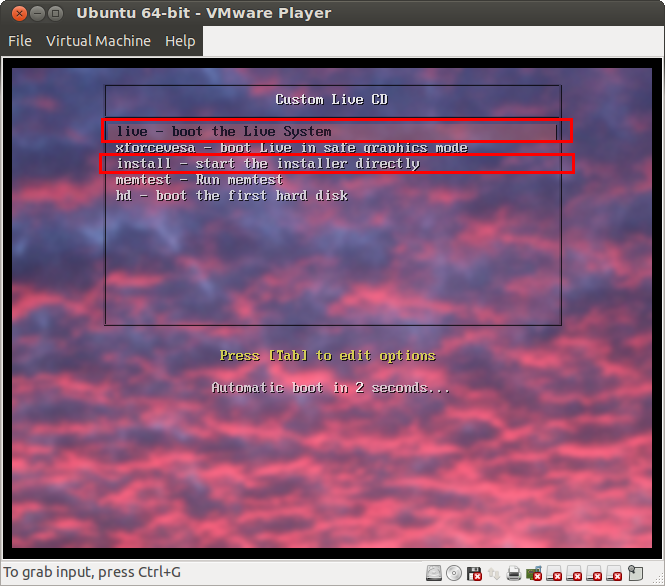Click the 'Ubuntu 64-bit - VMware Player' window title
Screen dimensions: 665x586
tap(204, 13)
